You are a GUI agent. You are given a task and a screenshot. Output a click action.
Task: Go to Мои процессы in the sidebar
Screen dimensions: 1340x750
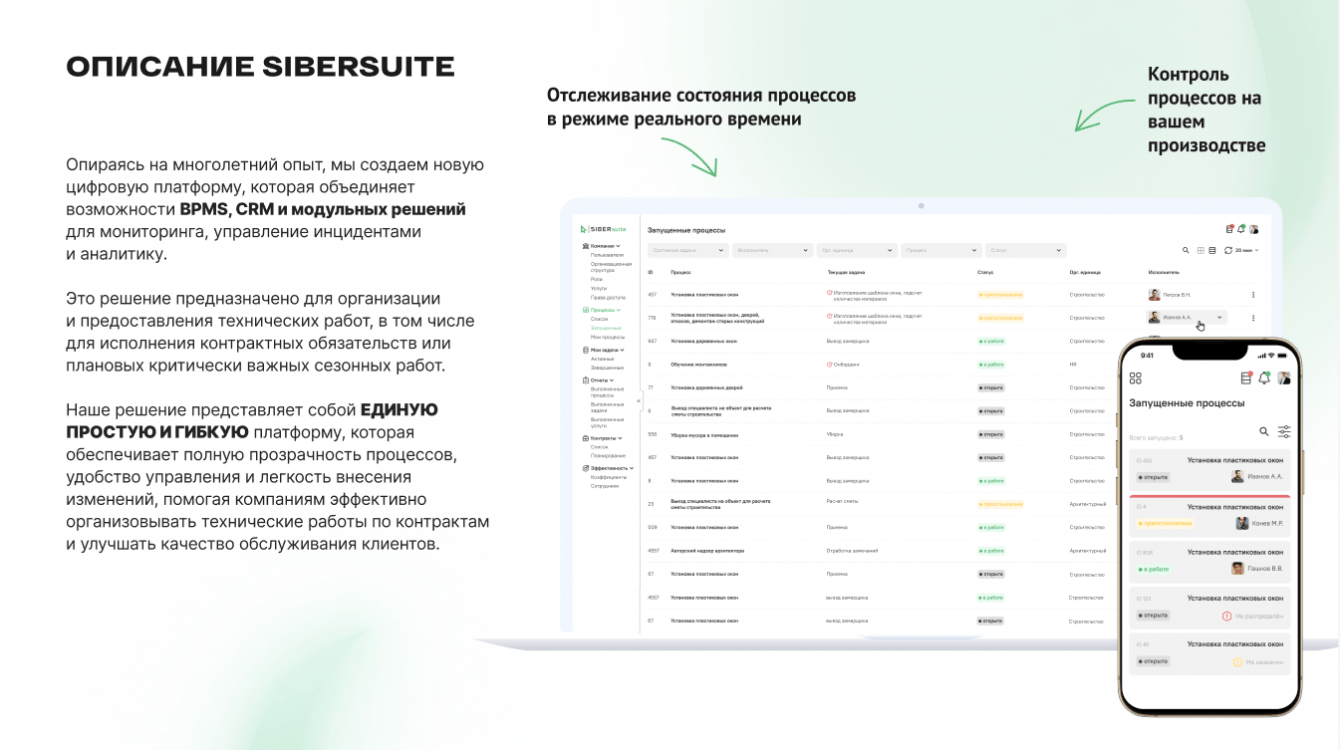pyautogui.click(x=607, y=336)
